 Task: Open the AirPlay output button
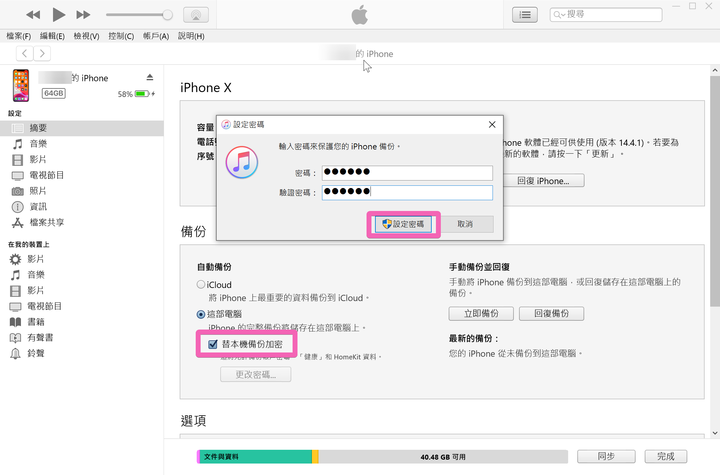[x=196, y=15]
